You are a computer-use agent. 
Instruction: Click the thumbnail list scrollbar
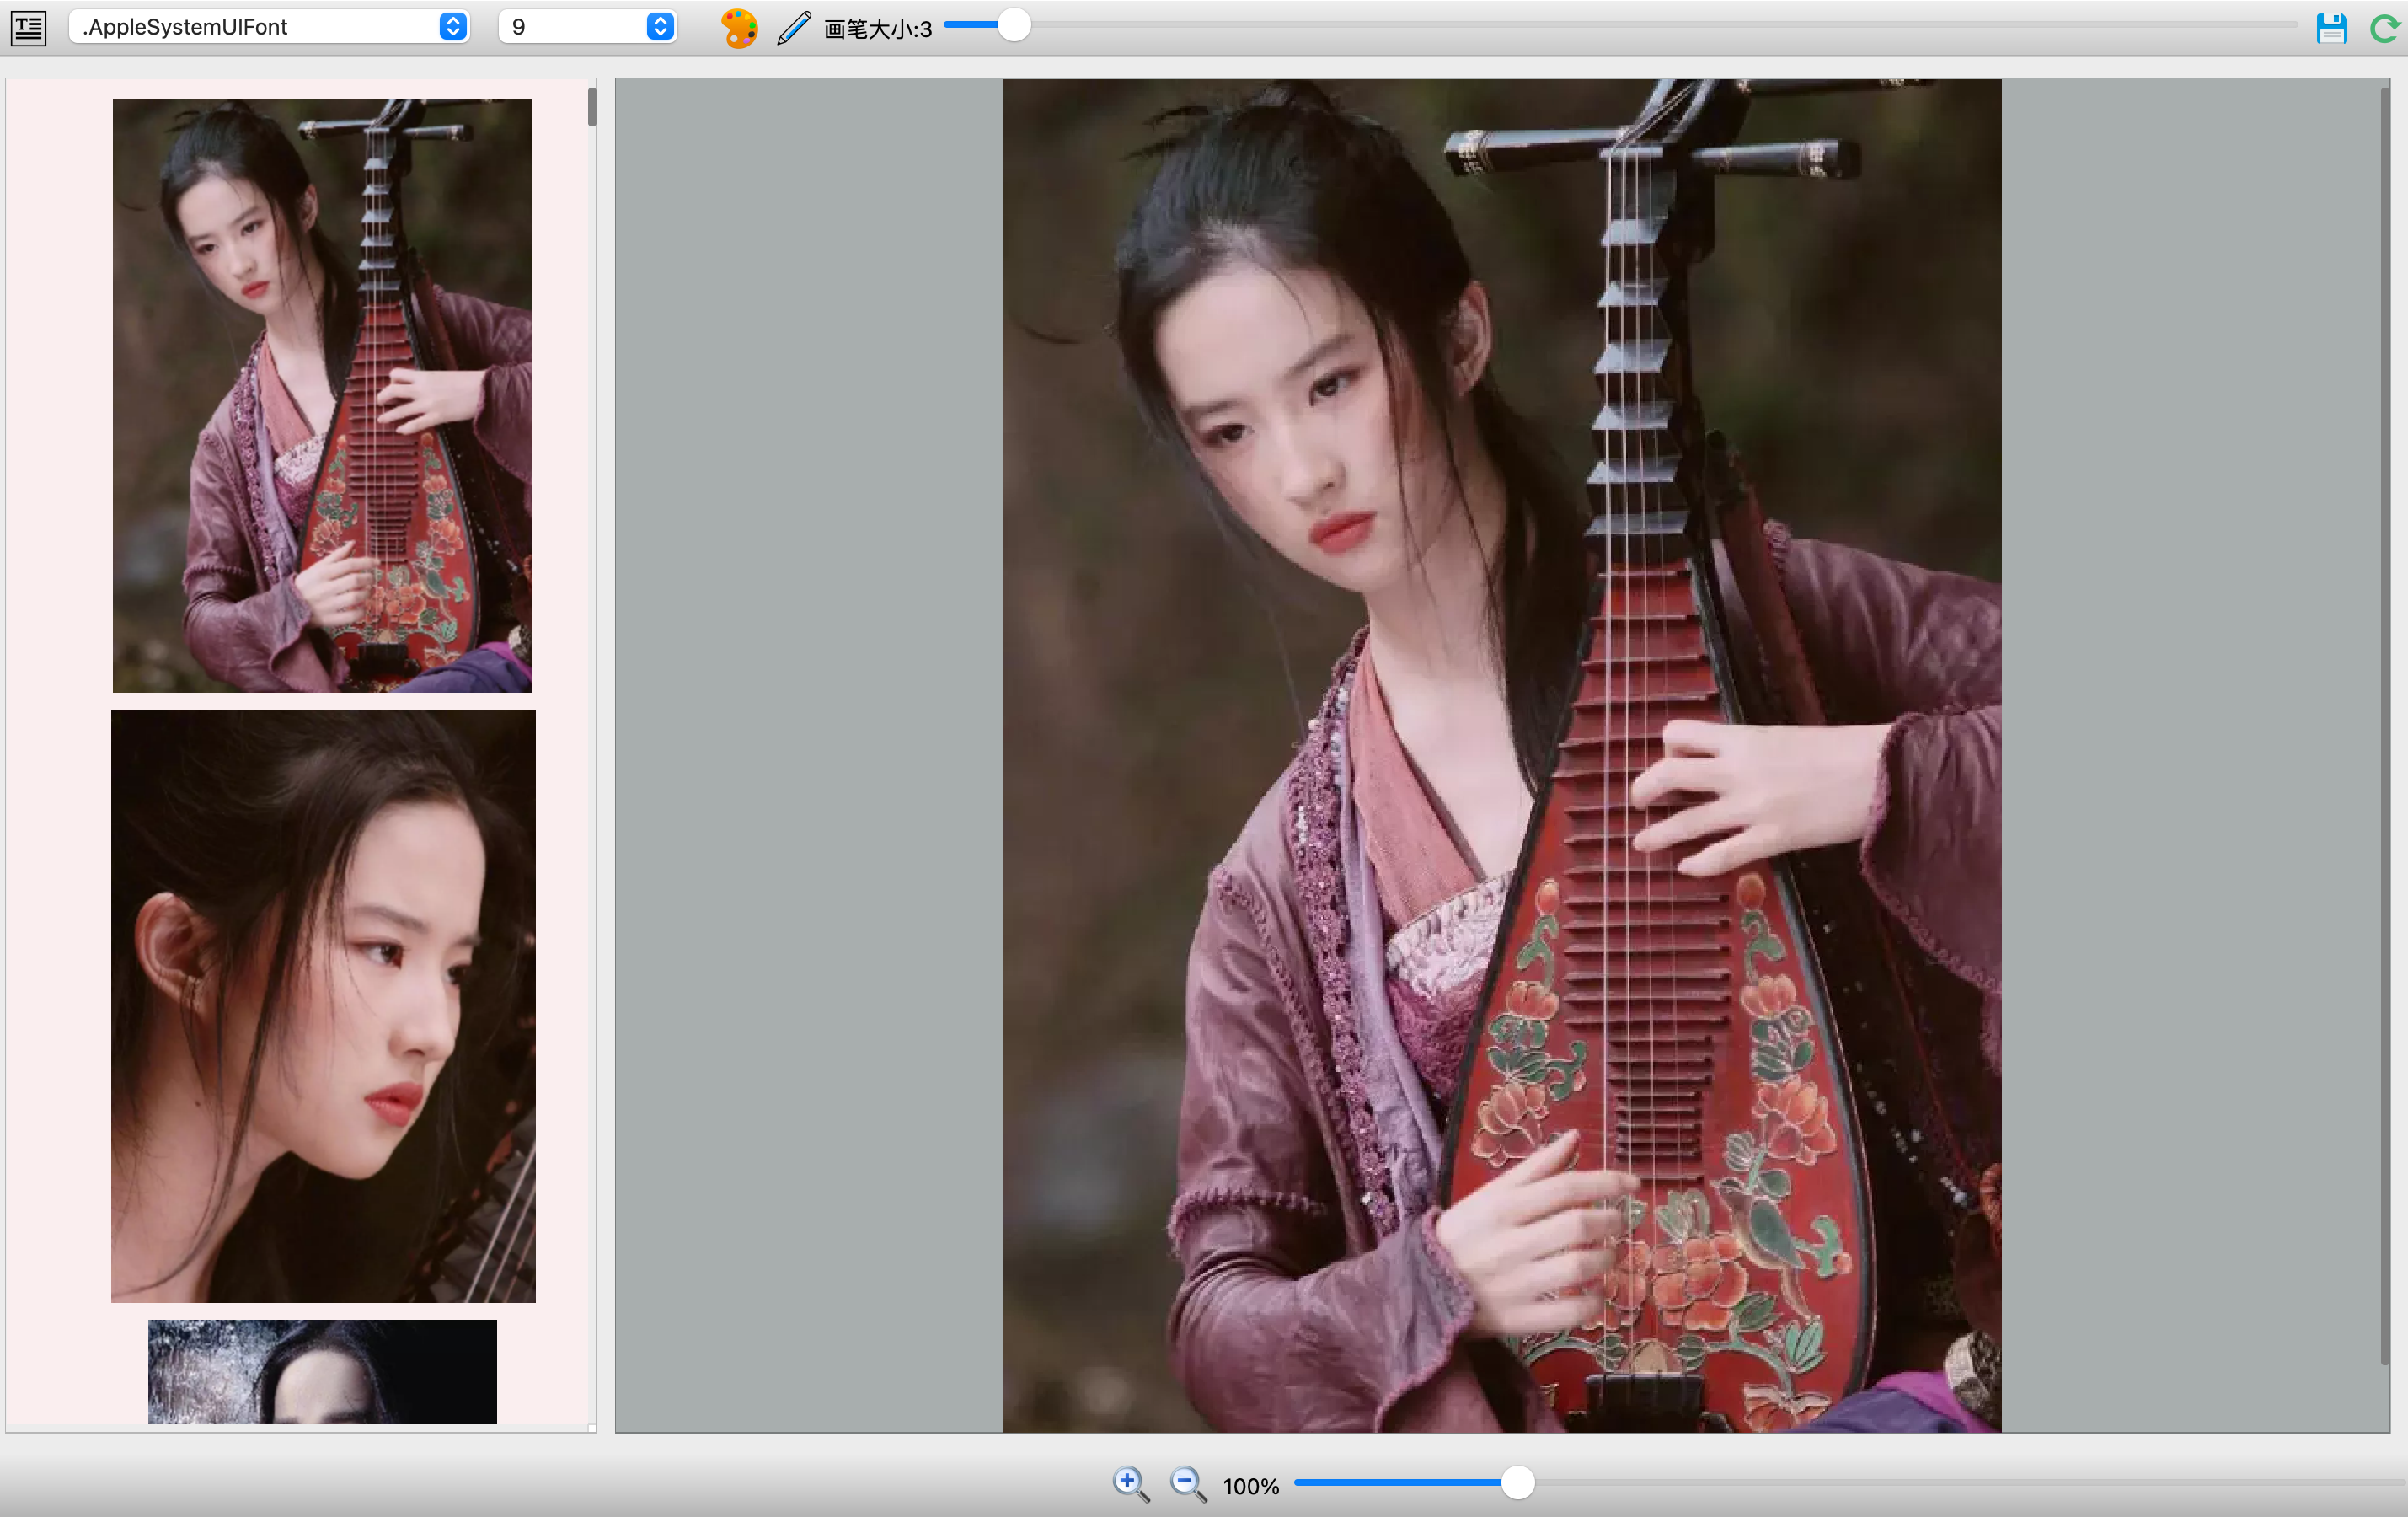point(592,107)
